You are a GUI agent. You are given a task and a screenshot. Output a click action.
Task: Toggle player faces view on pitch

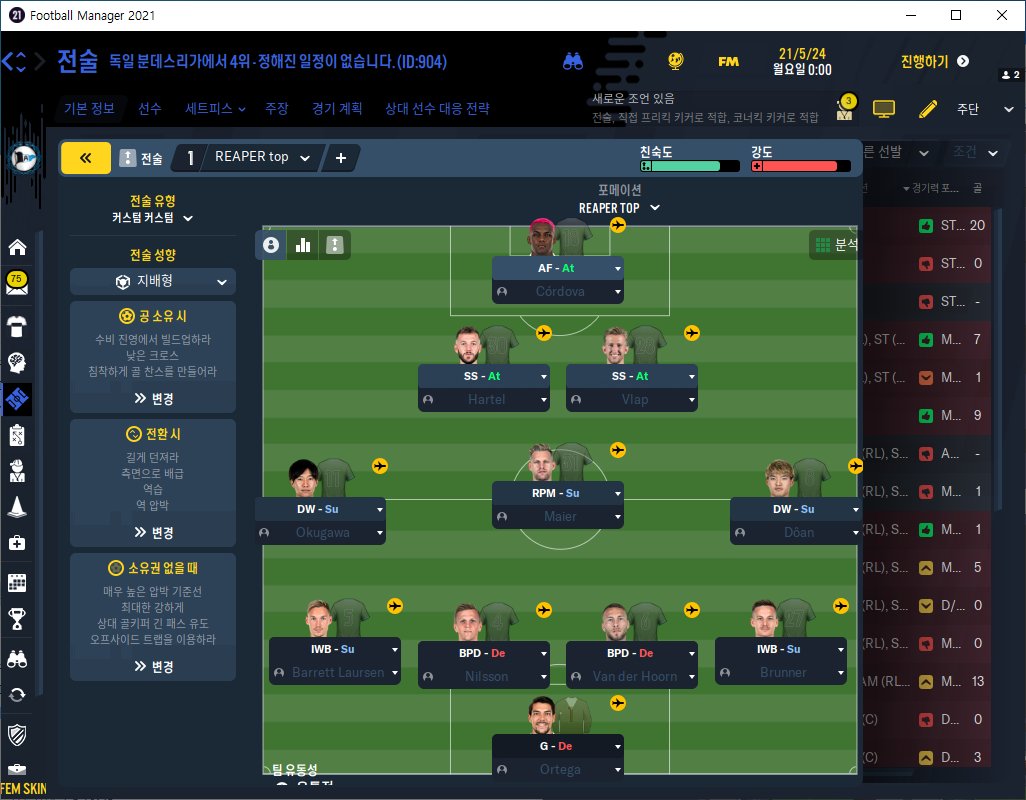[271, 245]
